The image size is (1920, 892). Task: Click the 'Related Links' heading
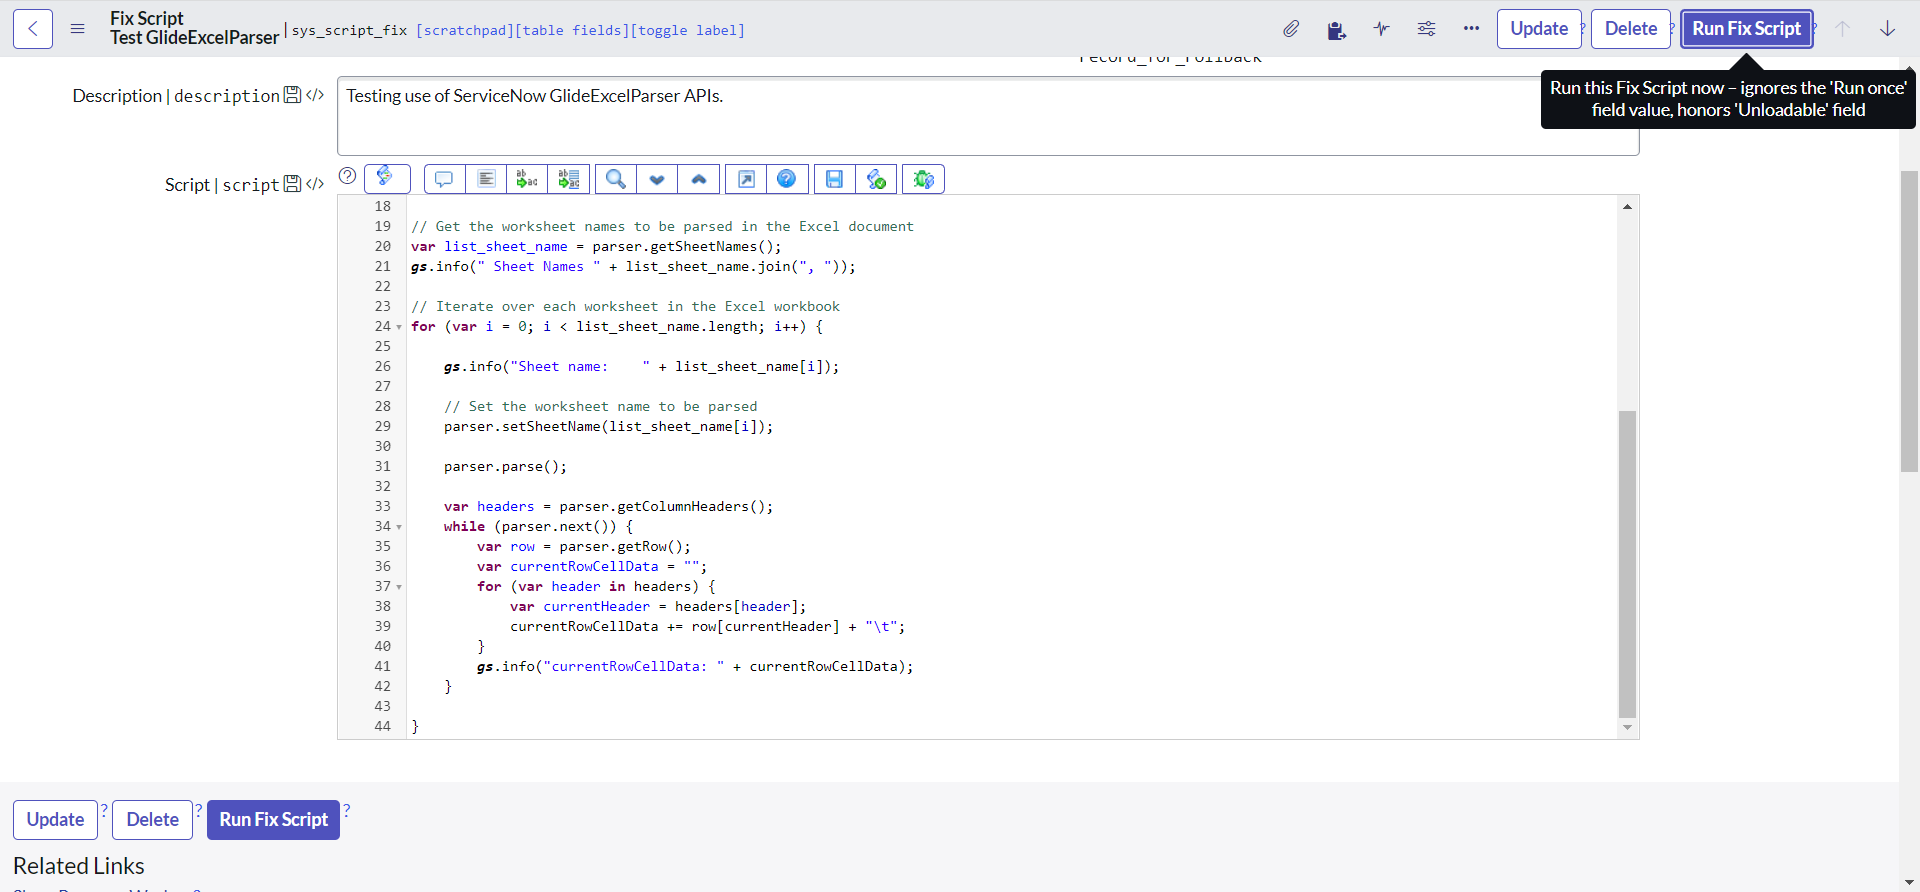(79, 866)
